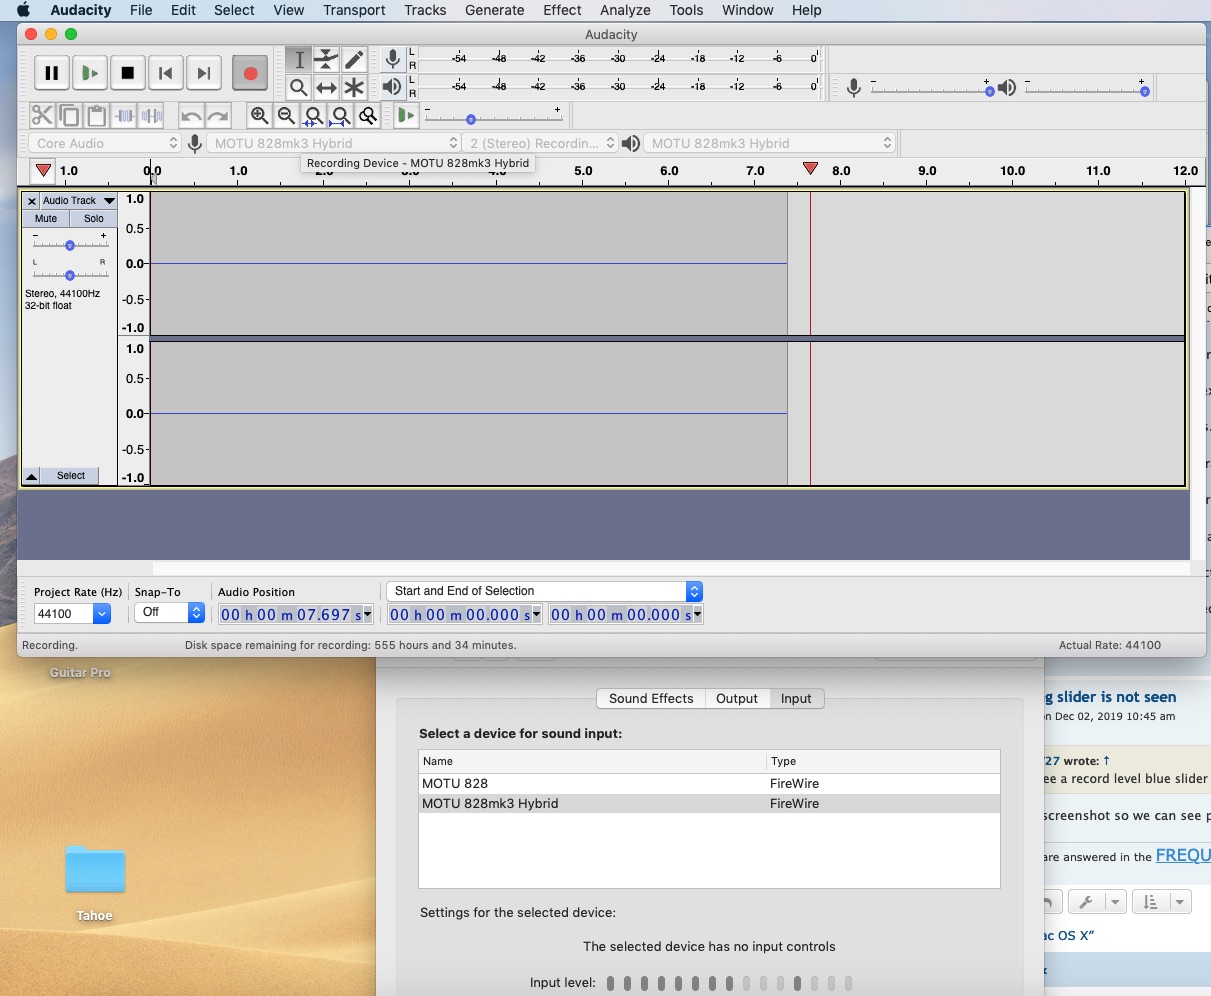Open the recording meter microphone menu
The image size is (1211, 996).
tap(393, 60)
